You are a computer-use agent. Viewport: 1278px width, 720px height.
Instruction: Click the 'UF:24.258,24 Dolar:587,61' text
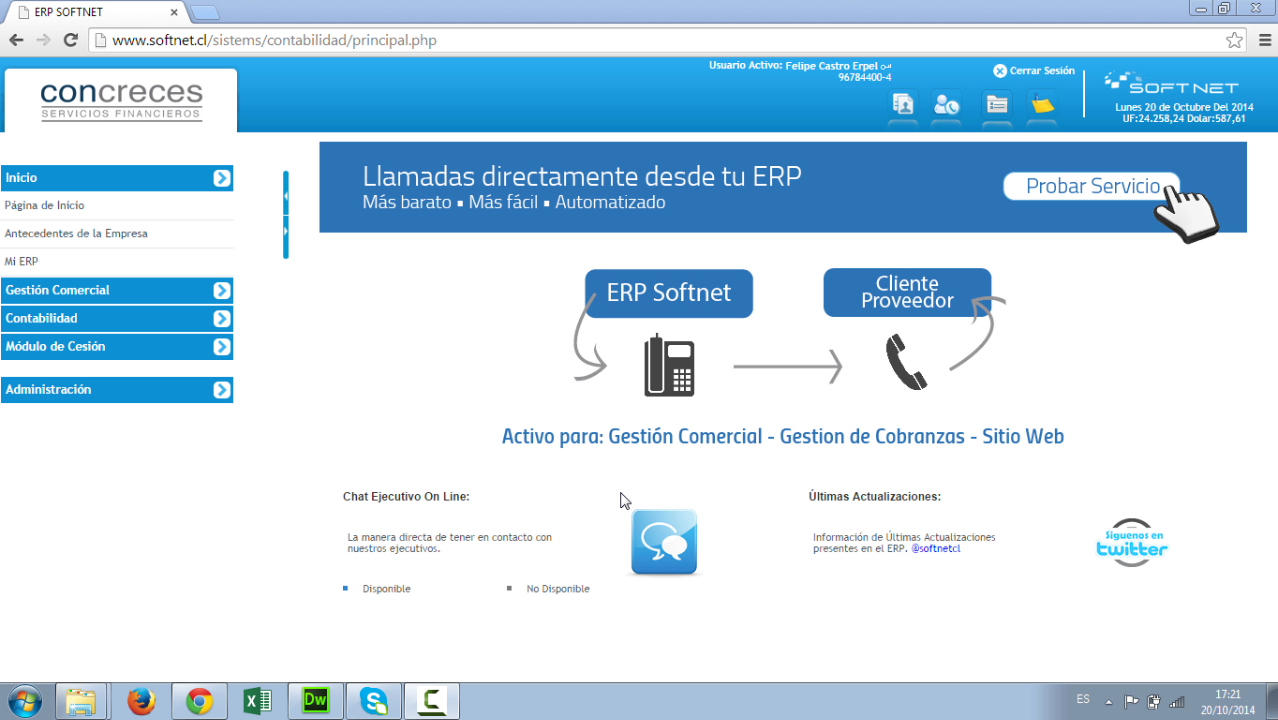1184,118
